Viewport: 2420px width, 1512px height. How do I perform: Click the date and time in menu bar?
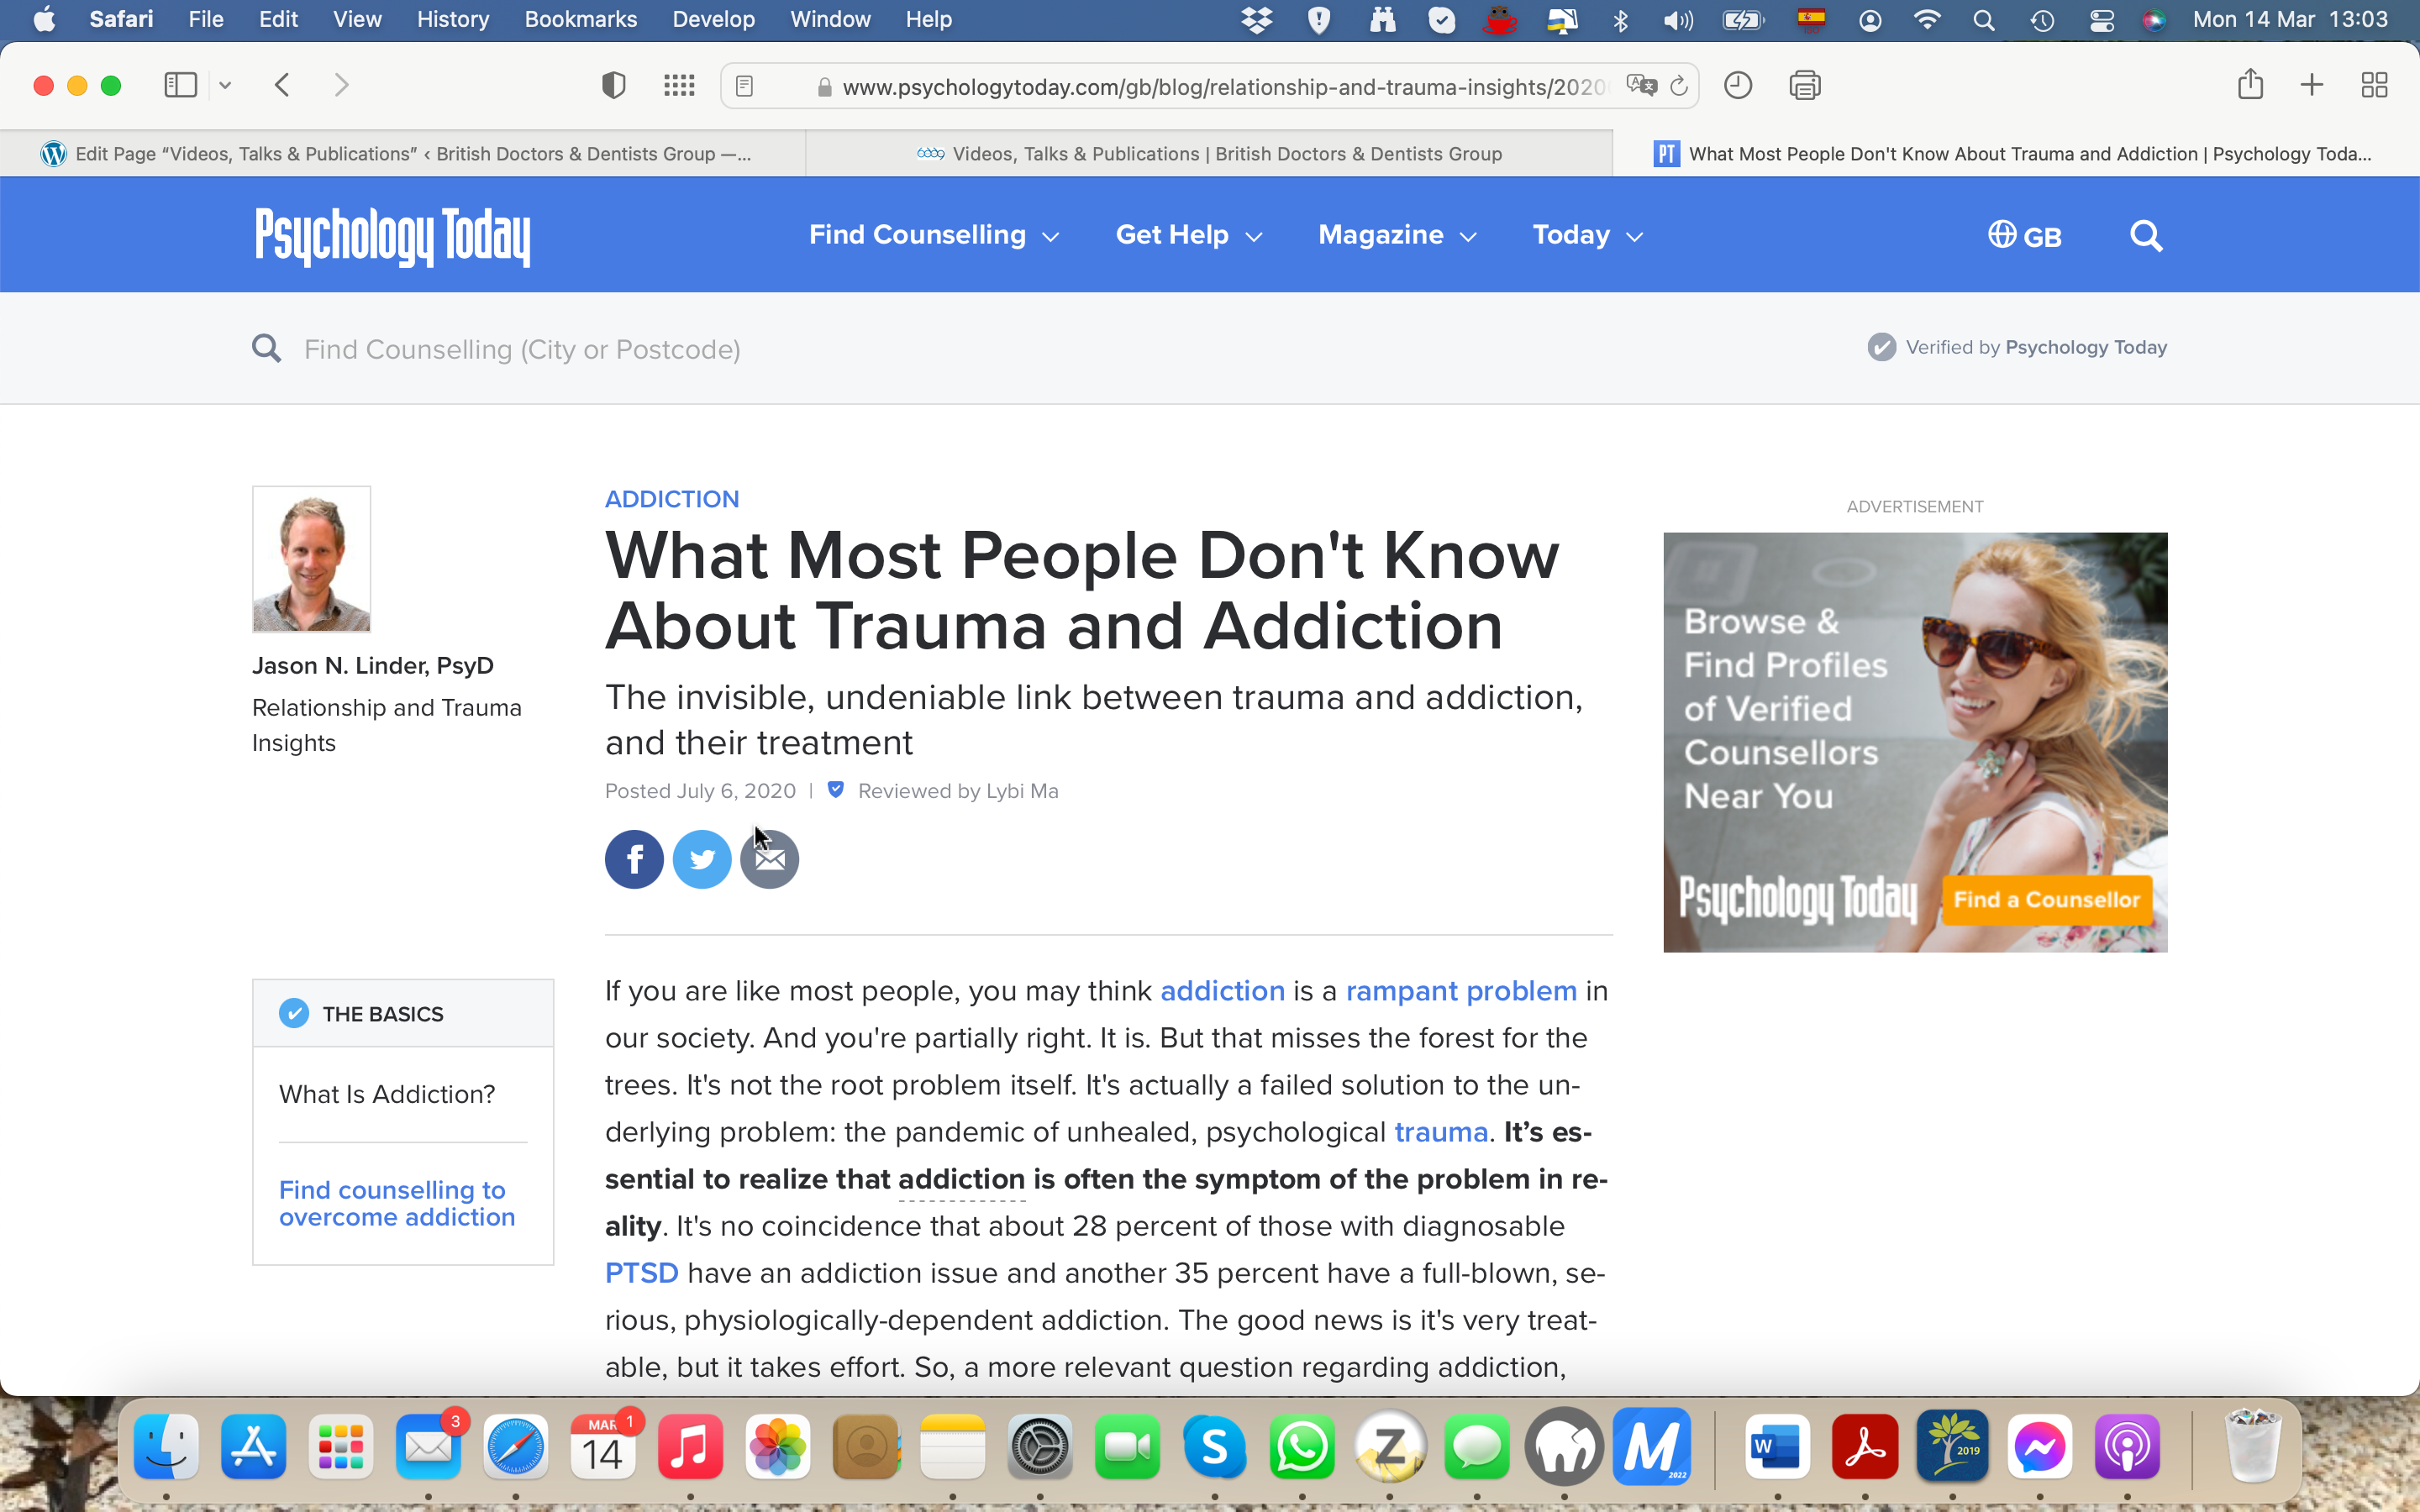point(2290,20)
